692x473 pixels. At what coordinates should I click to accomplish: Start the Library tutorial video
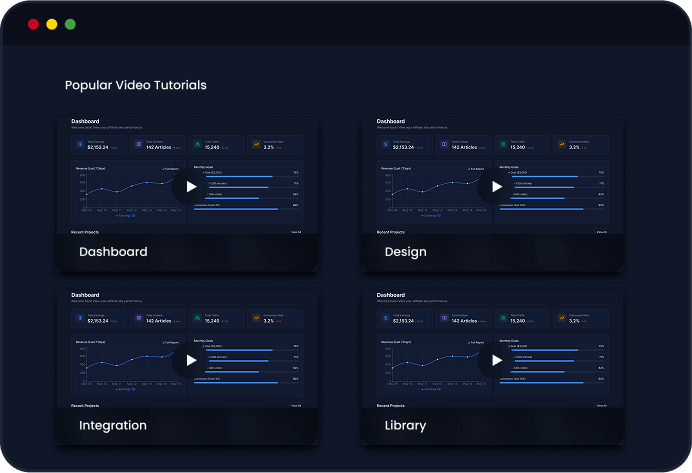[x=497, y=360]
